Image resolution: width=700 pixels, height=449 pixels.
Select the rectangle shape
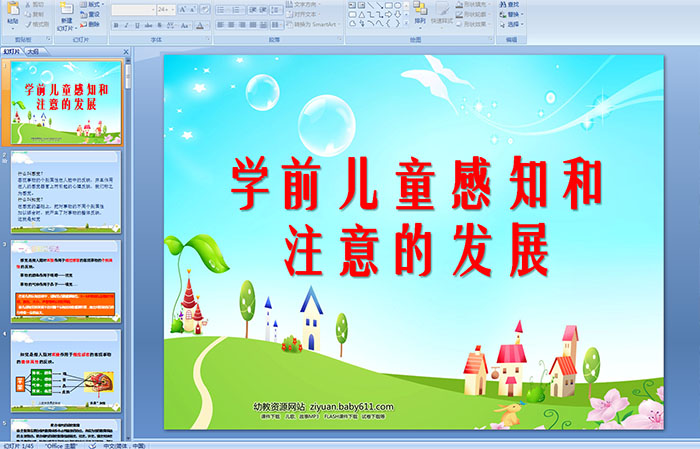coord(389,5)
